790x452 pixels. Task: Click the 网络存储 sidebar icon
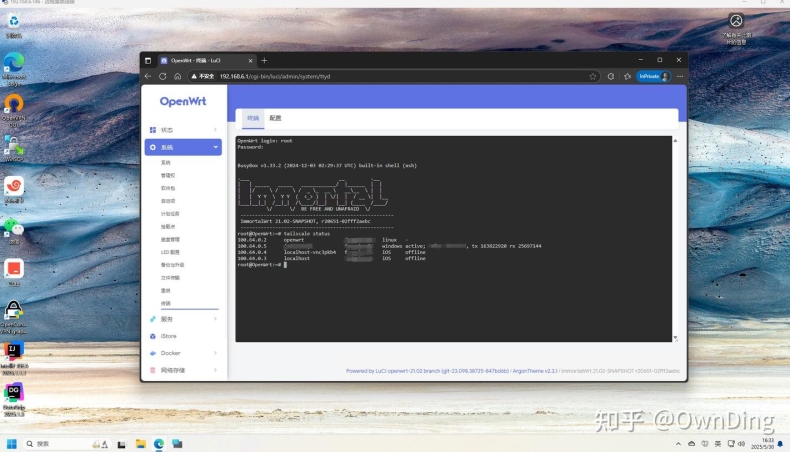coord(153,370)
